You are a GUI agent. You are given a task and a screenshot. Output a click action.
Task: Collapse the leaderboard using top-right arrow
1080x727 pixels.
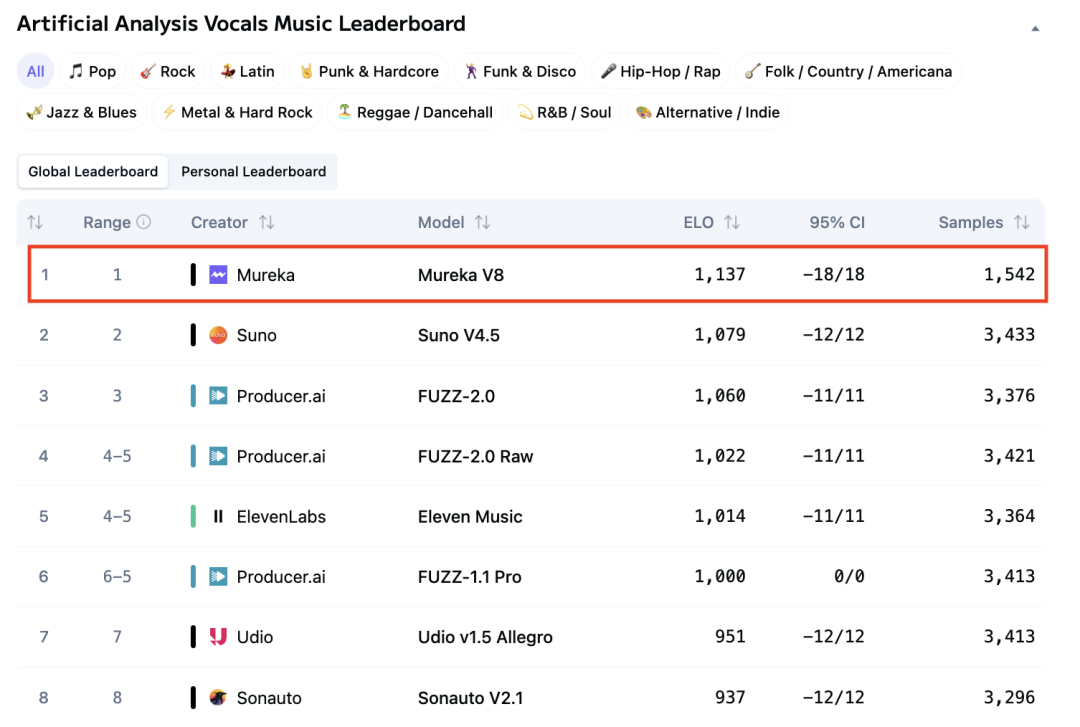coord(1035,28)
